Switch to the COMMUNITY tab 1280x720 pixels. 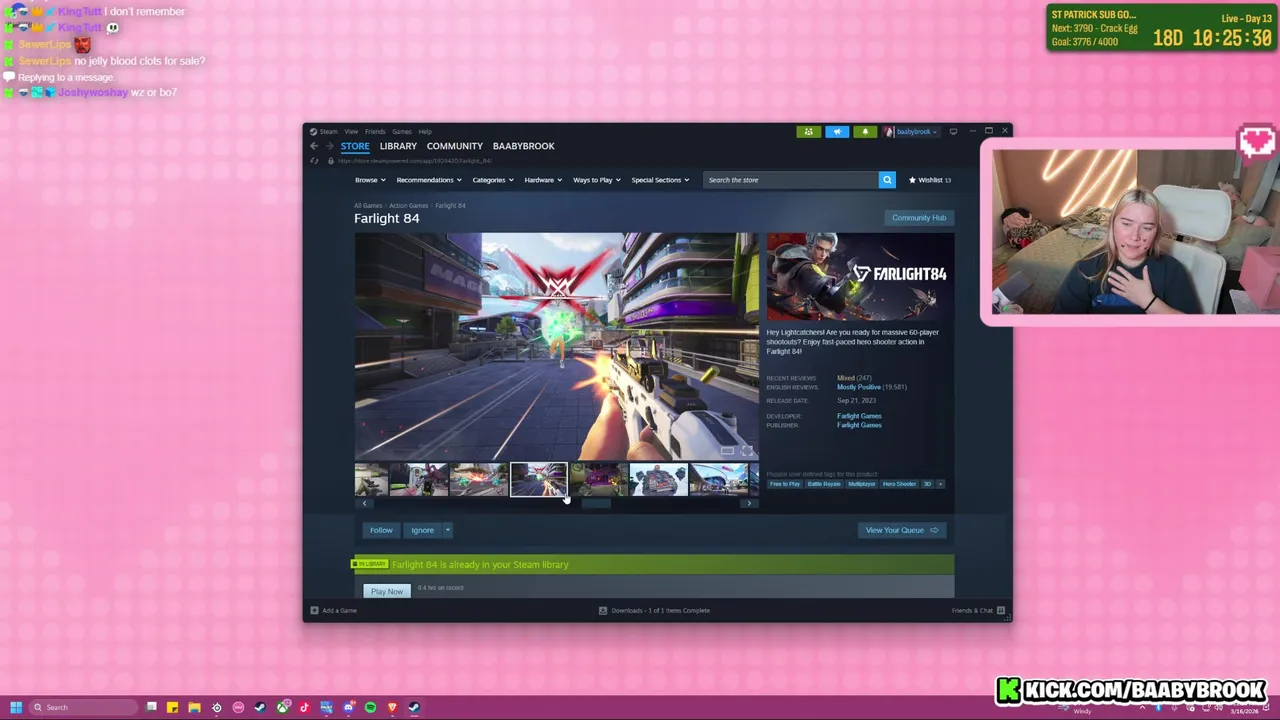[x=455, y=146]
